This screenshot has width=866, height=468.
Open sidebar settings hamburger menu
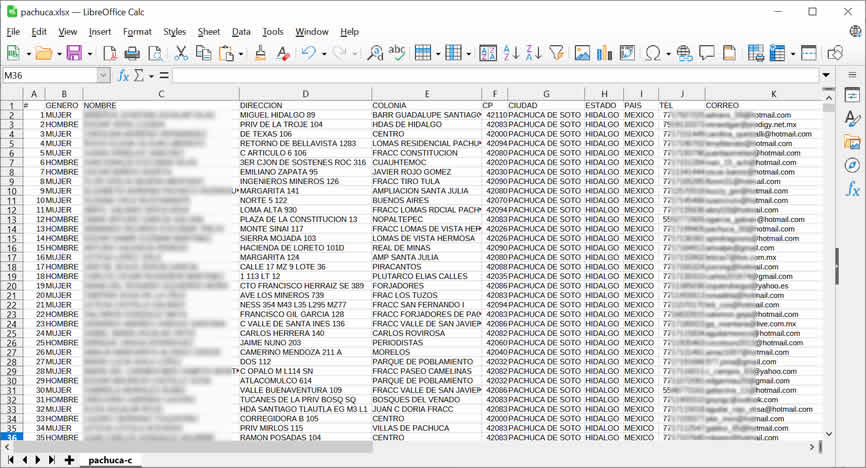click(852, 75)
